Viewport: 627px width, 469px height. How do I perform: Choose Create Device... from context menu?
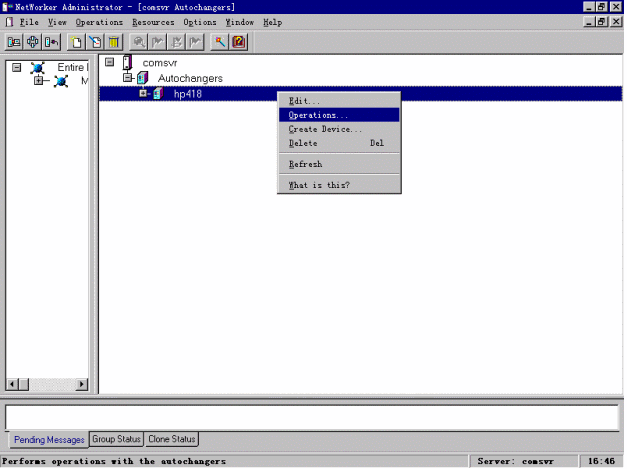click(x=325, y=129)
